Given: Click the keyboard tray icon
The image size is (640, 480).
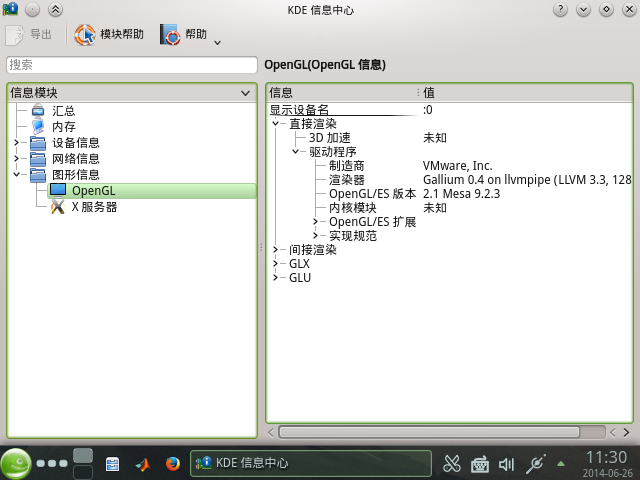Looking at the screenshot, I should pyautogui.click(x=480, y=464).
